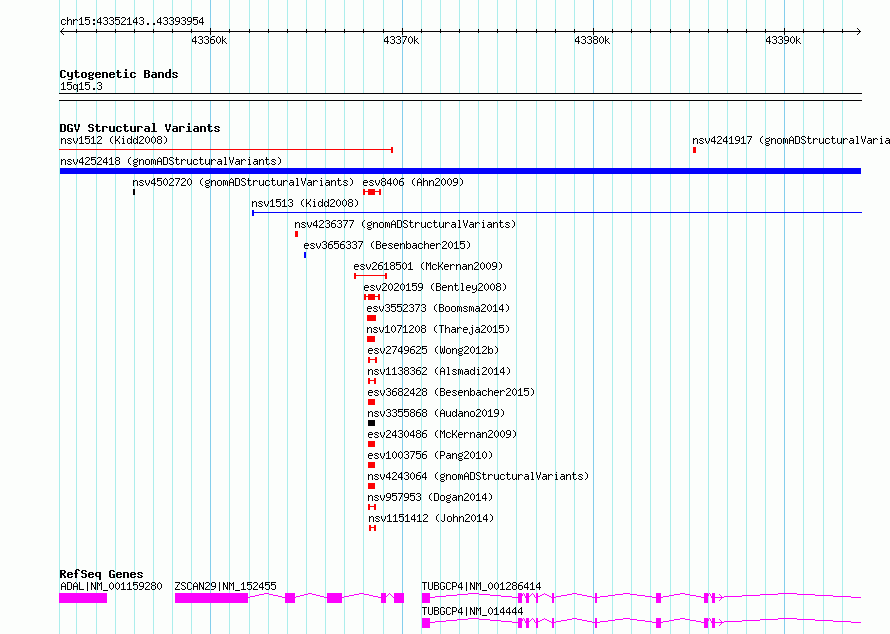Click the red glyph under nsv1151412
The width and height of the screenshot is (890, 634).
[372, 528]
